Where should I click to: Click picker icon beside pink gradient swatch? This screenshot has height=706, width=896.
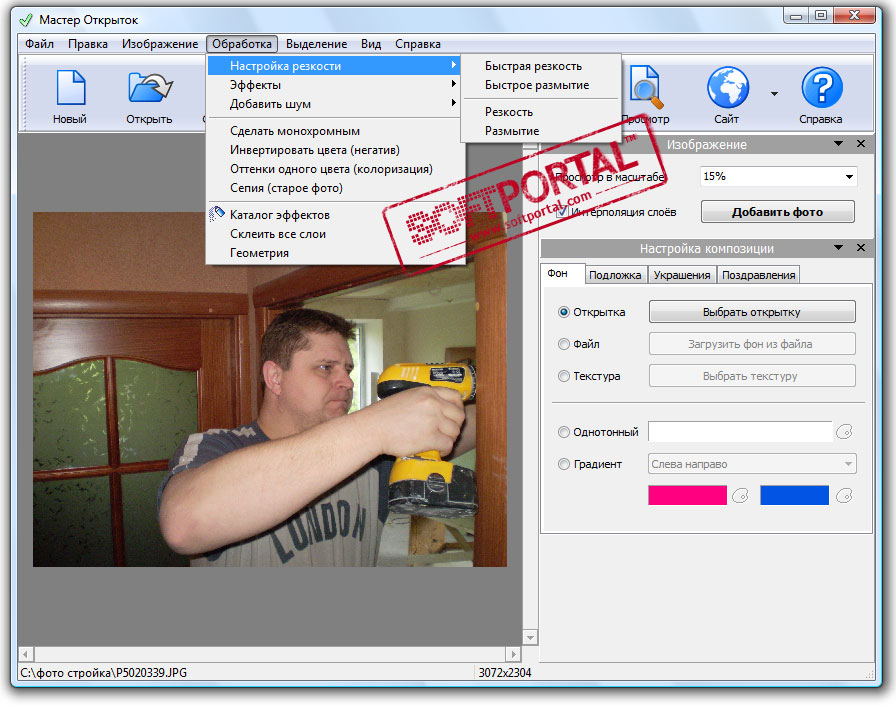(x=741, y=496)
